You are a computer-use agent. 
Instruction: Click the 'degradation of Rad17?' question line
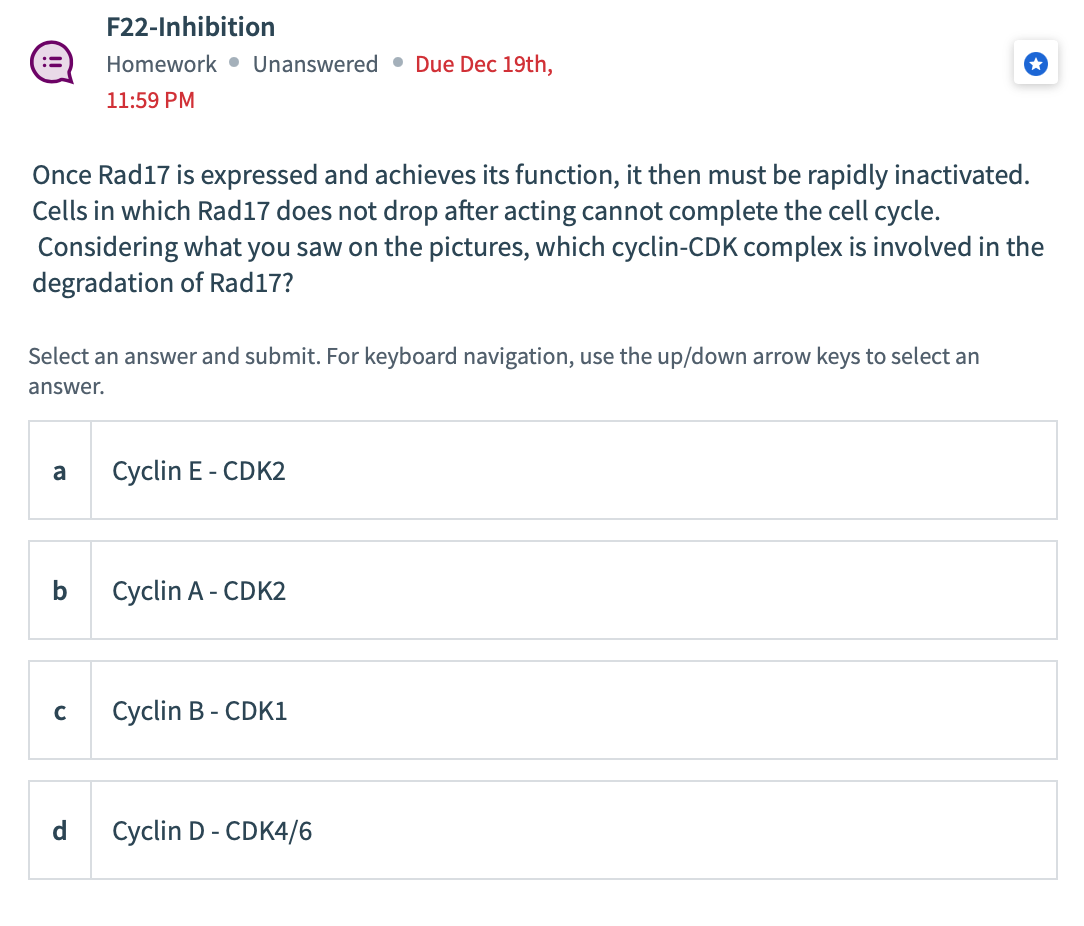tap(163, 283)
